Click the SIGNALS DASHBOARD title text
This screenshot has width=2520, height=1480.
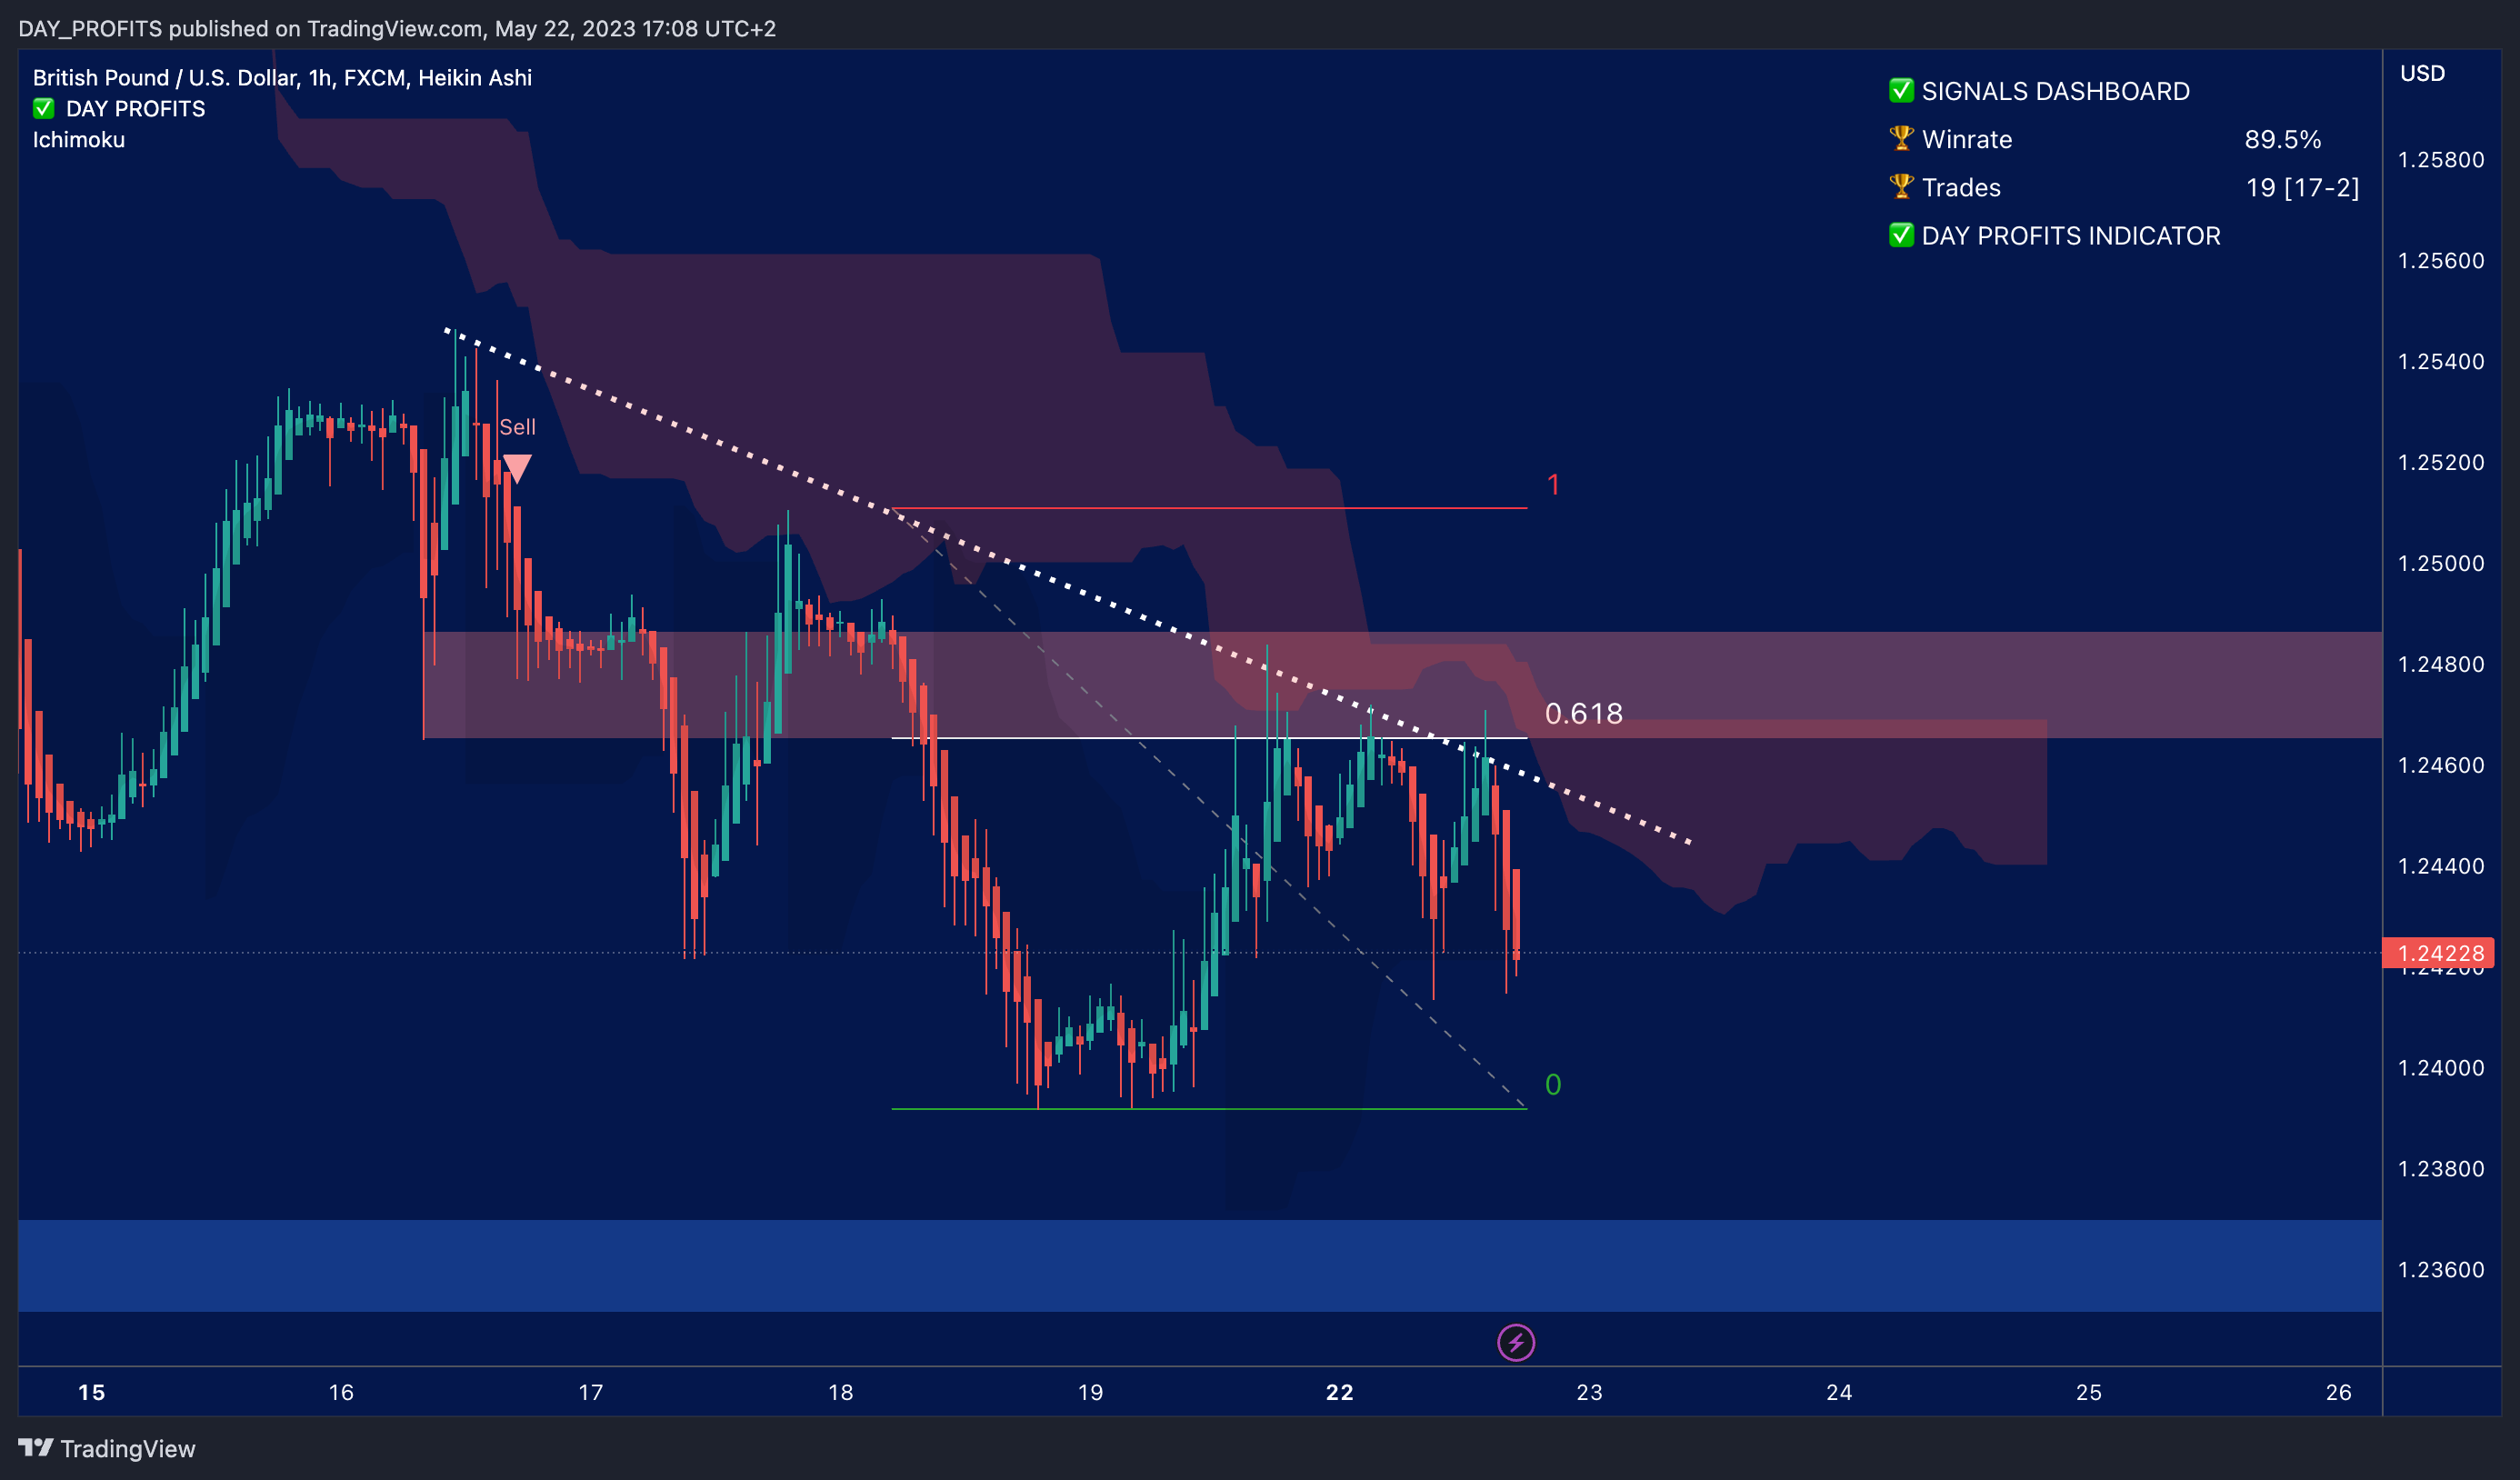[2055, 91]
